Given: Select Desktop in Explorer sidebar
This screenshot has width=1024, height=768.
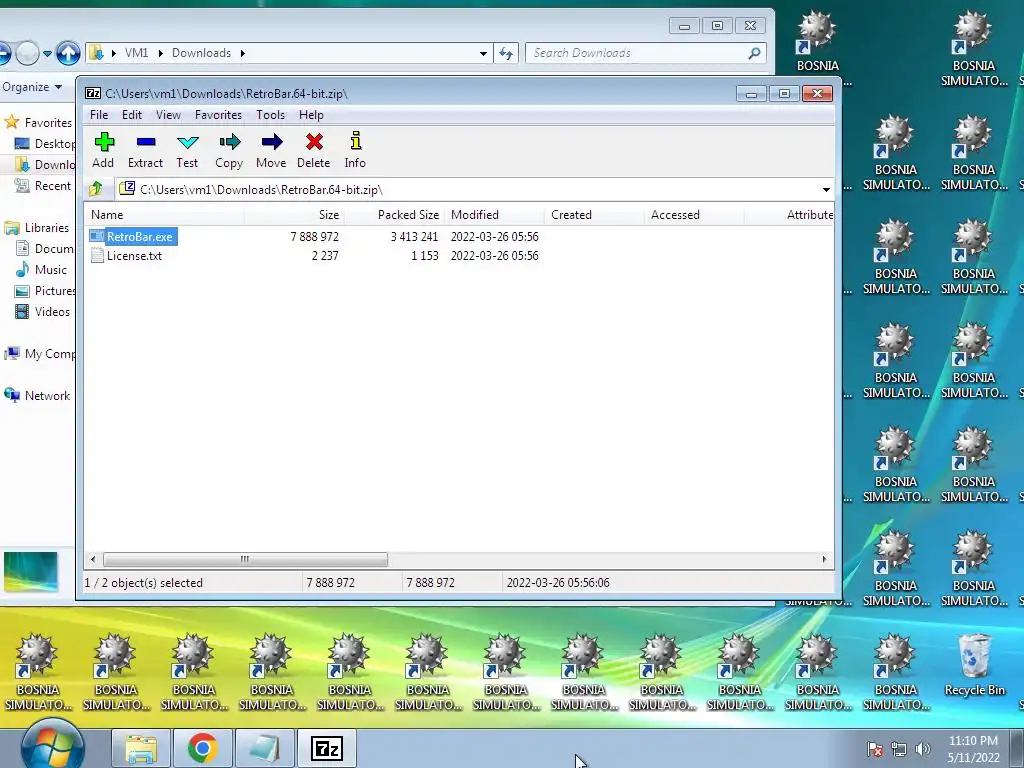Looking at the screenshot, I should coord(45,144).
